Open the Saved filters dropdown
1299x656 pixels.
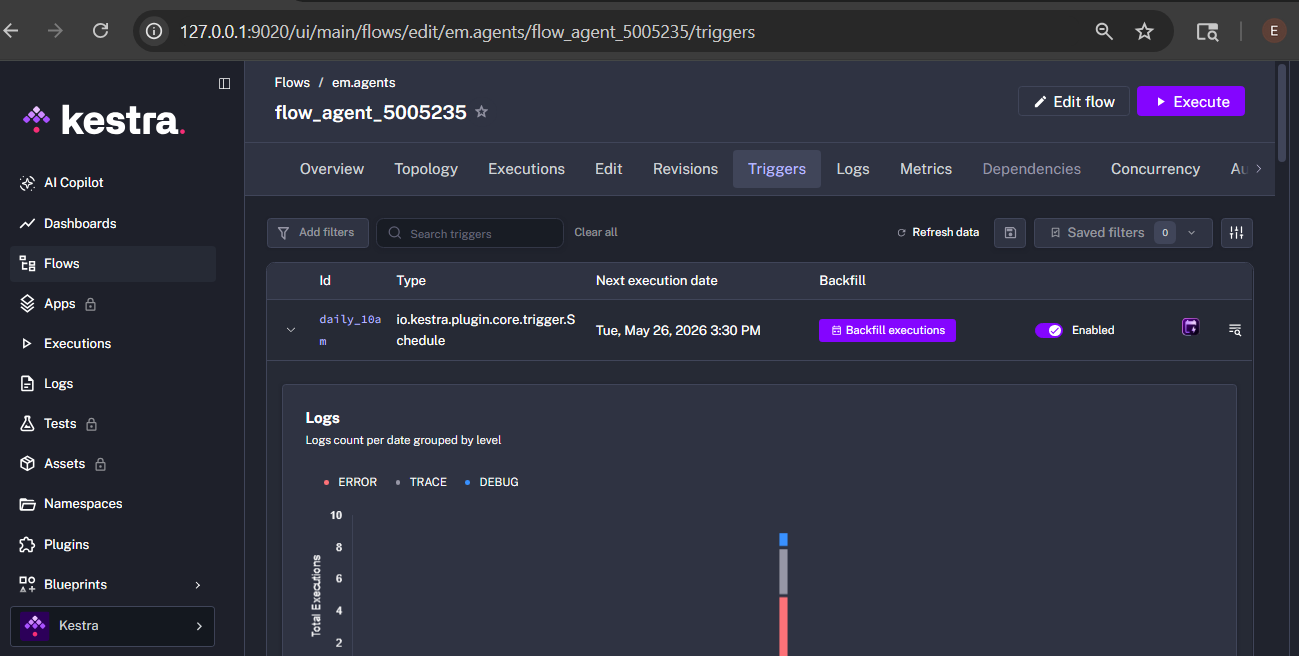point(1123,233)
